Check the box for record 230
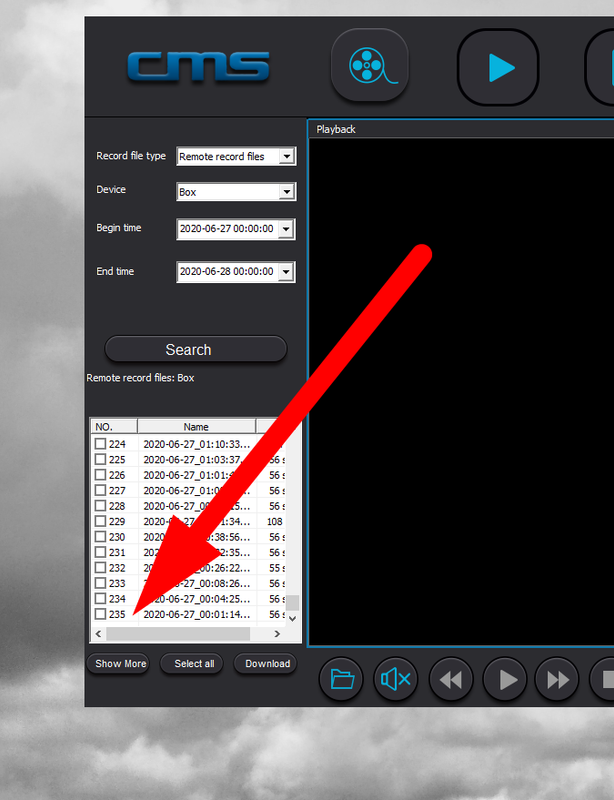614x800 pixels. coord(101,537)
